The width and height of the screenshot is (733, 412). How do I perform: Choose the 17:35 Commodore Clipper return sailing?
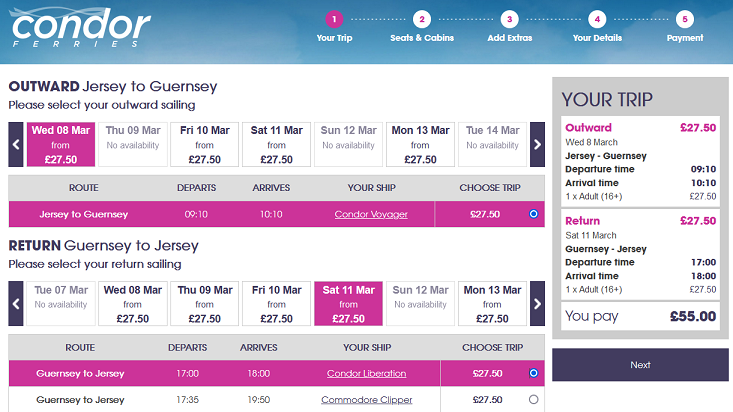coord(533,399)
